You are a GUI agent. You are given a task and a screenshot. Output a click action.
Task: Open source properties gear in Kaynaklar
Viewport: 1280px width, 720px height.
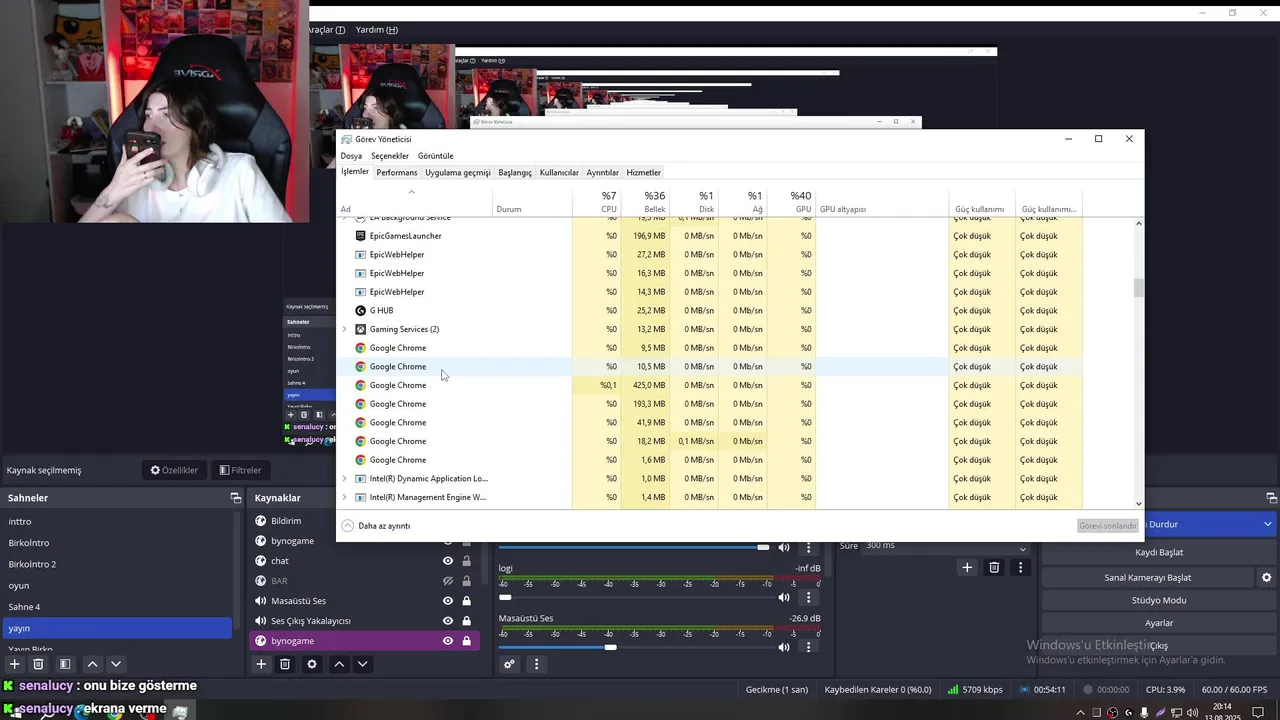[312, 664]
